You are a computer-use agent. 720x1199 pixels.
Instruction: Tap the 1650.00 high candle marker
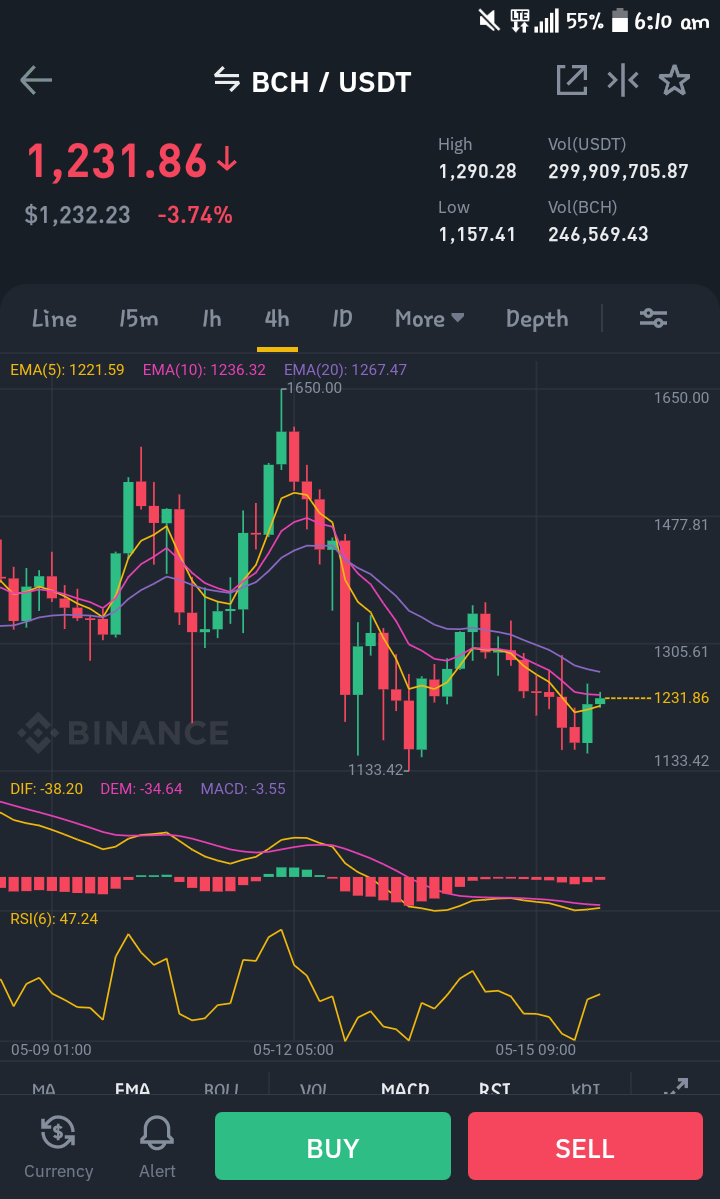pos(314,388)
